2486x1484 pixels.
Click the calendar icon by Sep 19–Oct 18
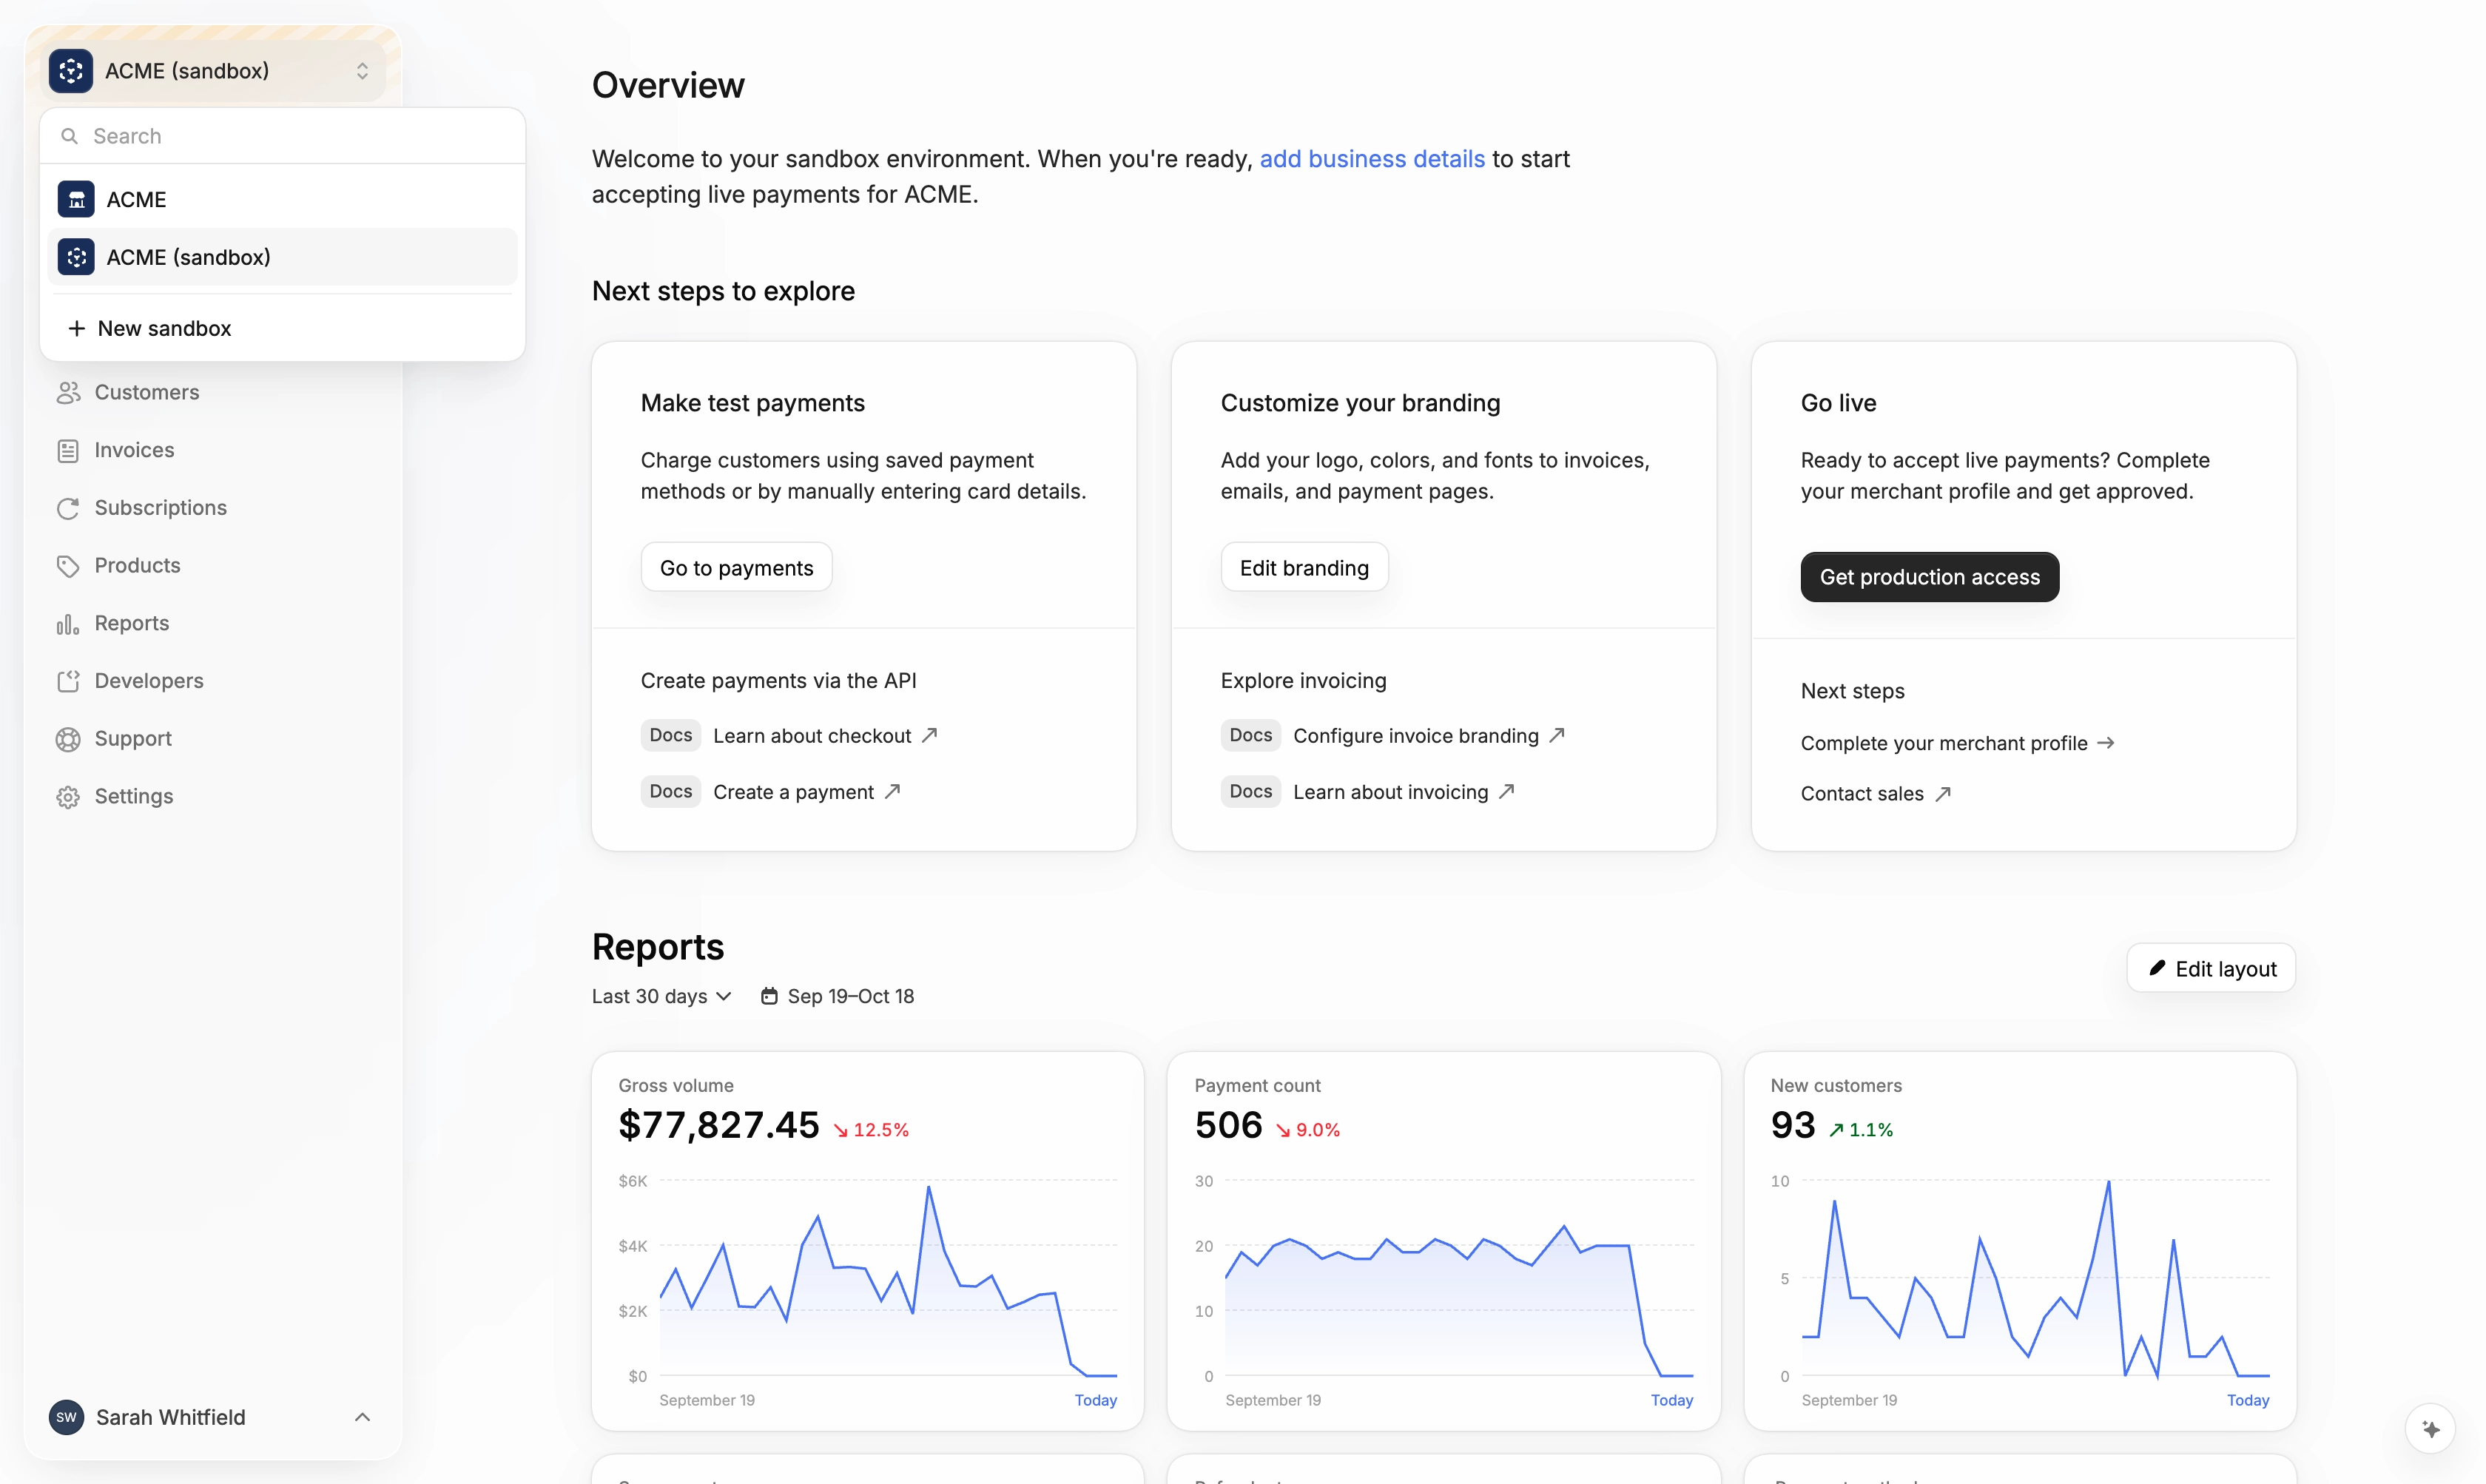pos(769,996)
